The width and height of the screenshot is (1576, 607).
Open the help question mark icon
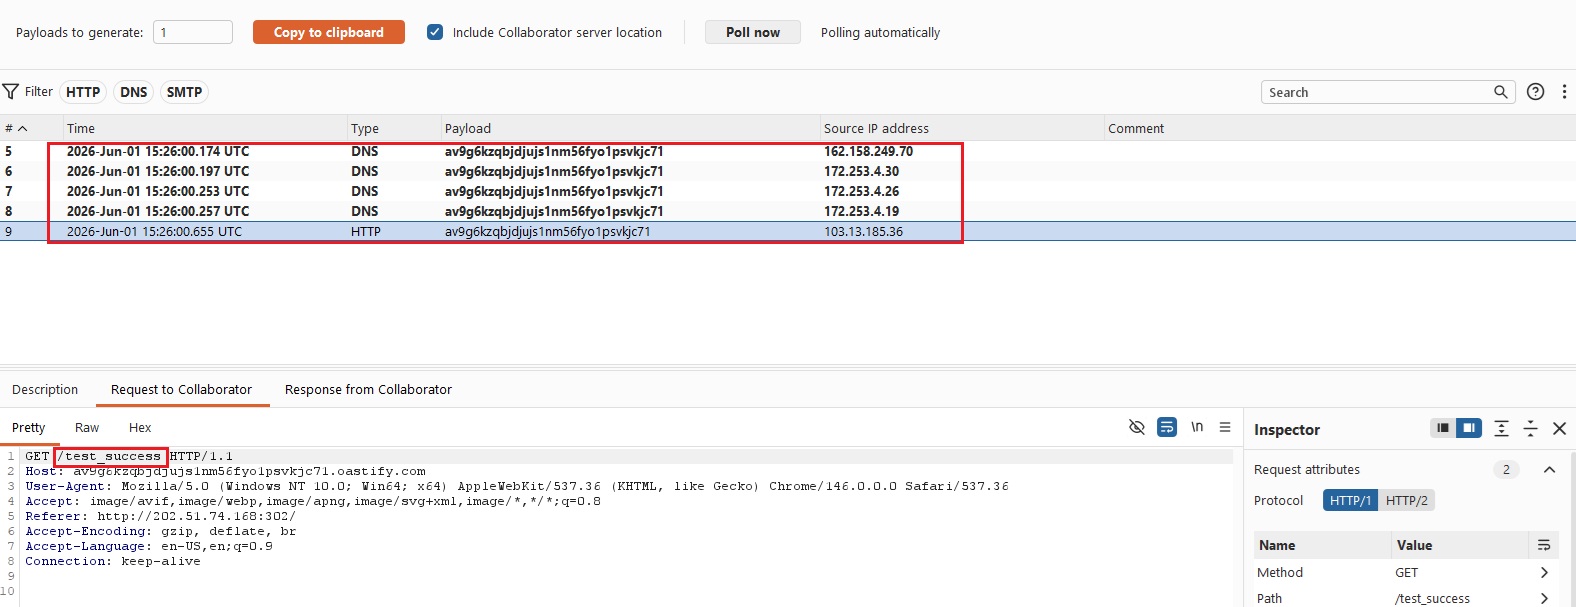[1536, 92]
